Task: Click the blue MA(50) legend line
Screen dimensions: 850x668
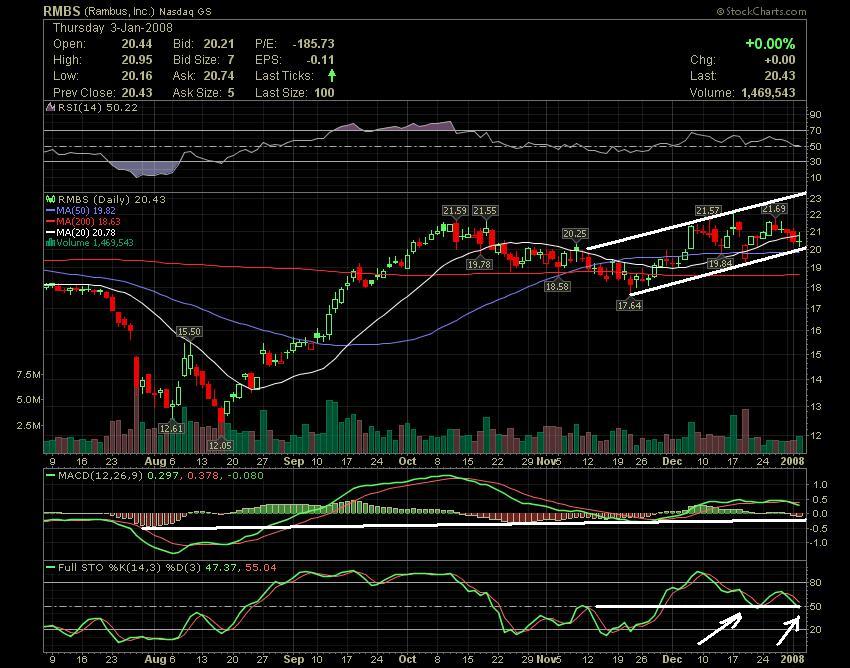Action: (51, 210)
